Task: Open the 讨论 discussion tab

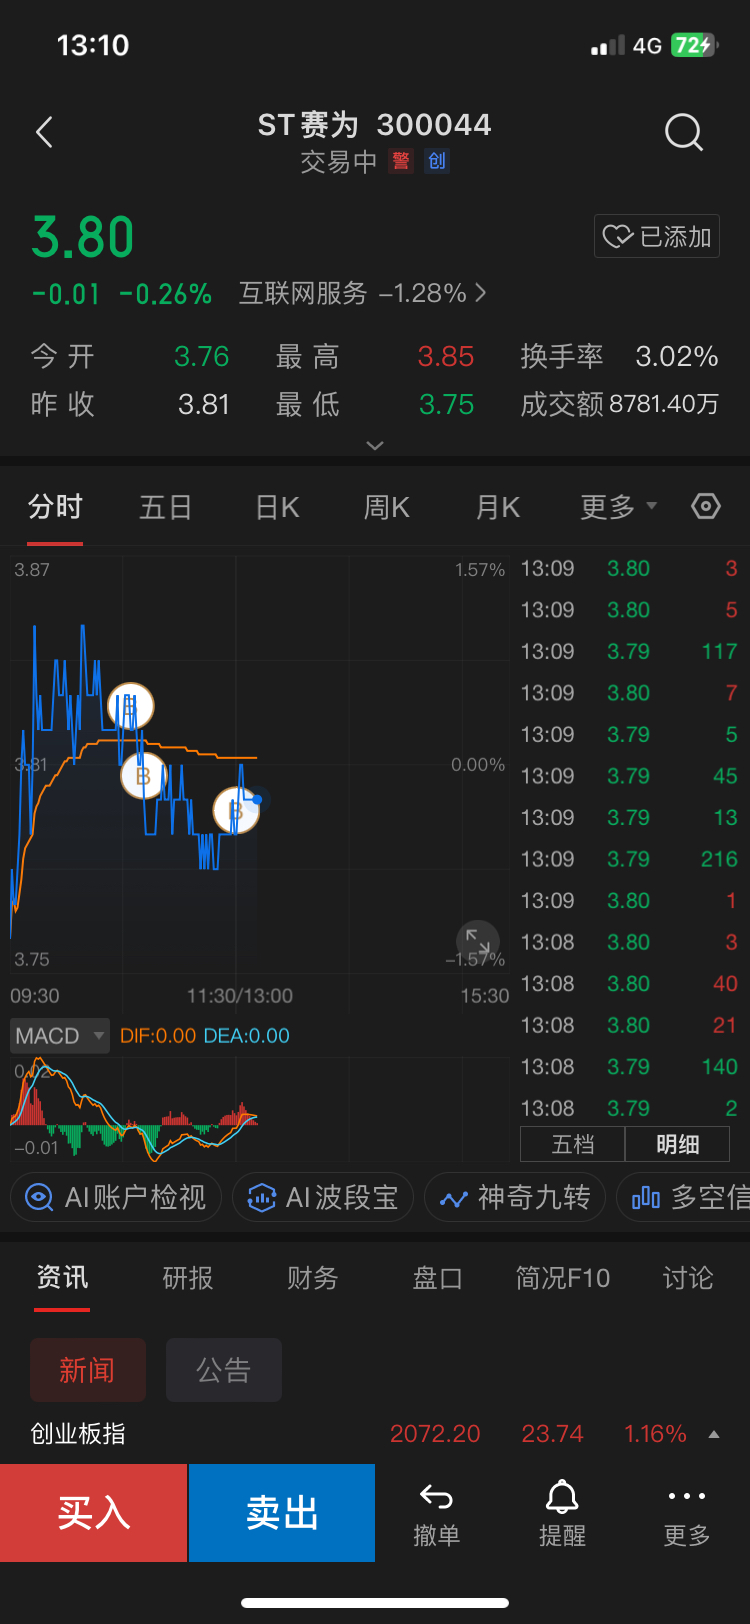Action: coord(688,1277)
